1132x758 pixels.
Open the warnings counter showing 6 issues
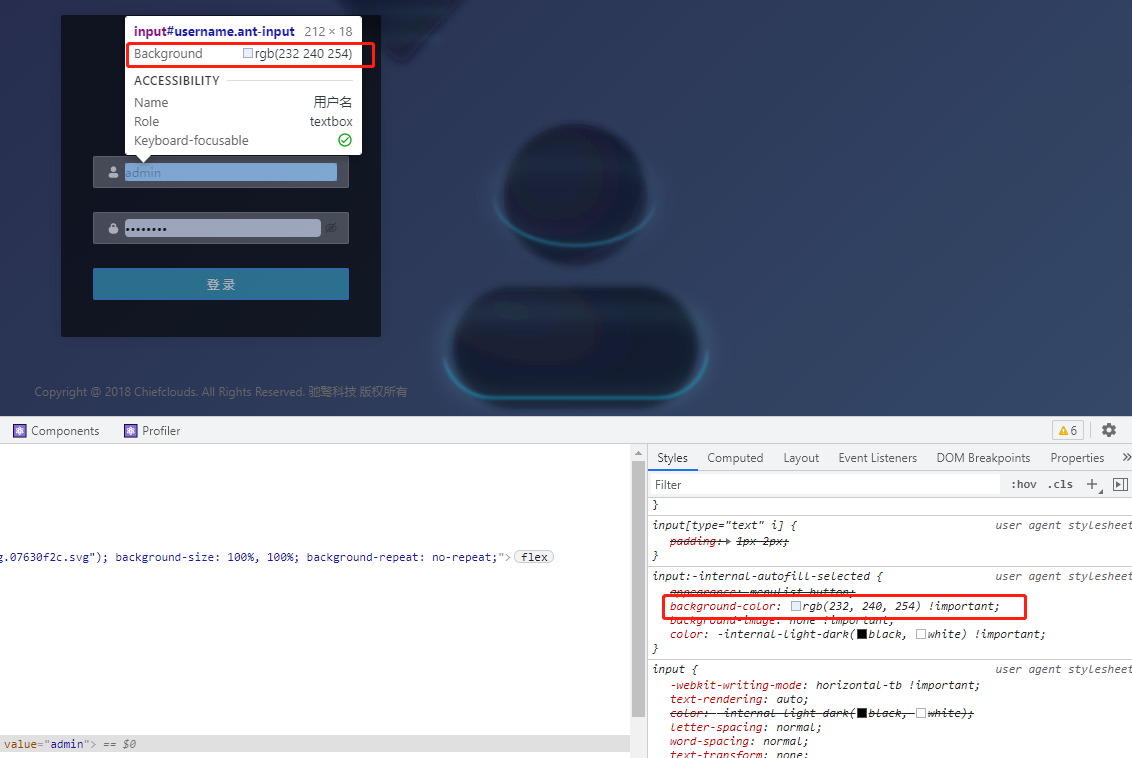(1067, 430)
